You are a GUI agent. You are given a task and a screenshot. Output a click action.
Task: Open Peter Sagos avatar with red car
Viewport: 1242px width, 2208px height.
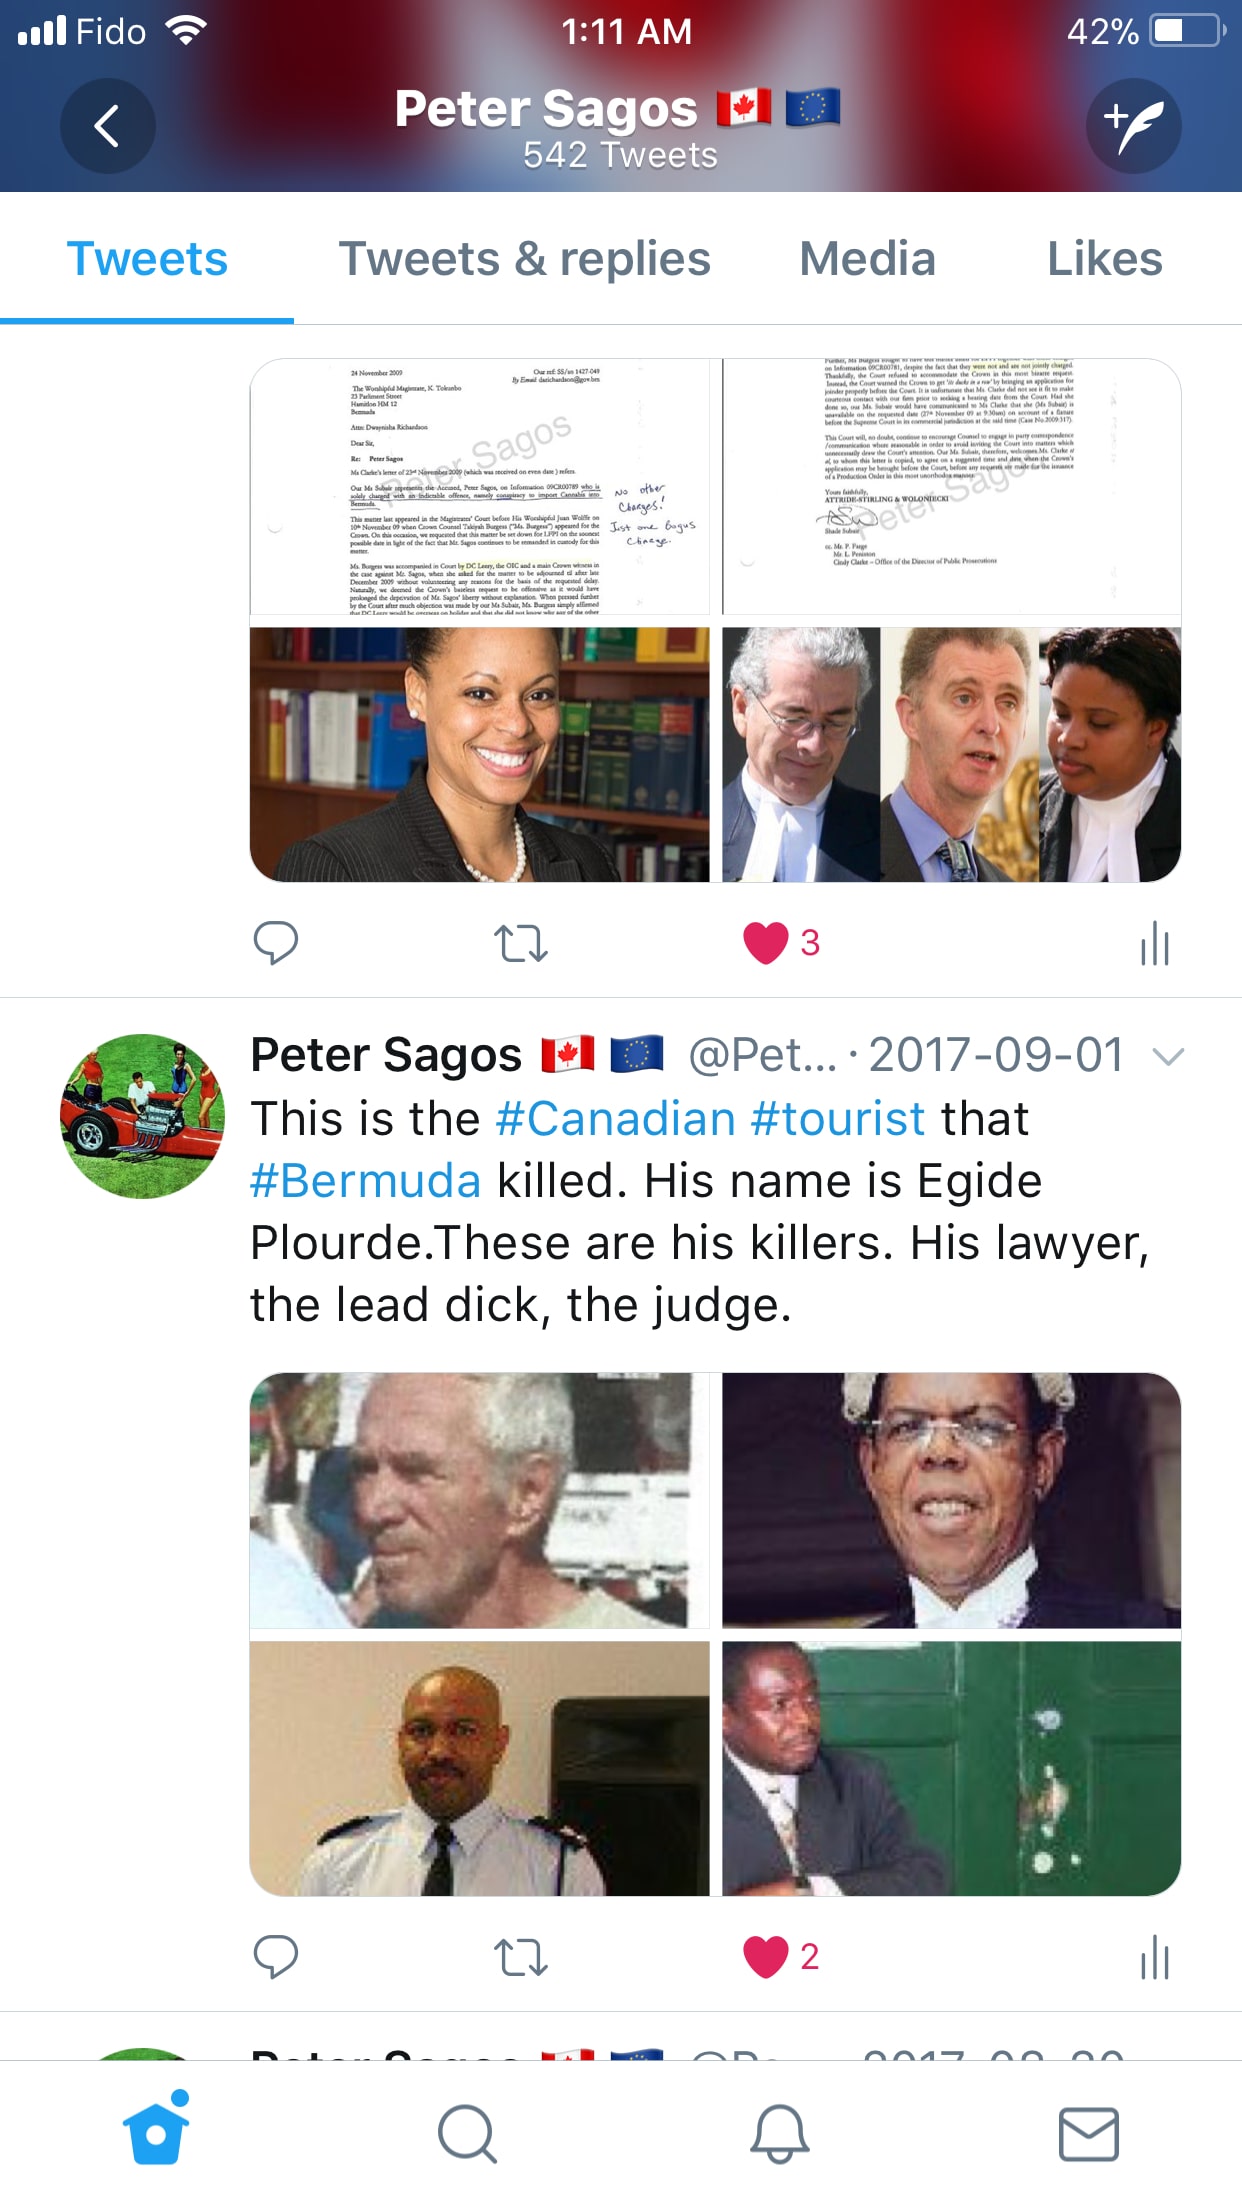pos(142,1116)
